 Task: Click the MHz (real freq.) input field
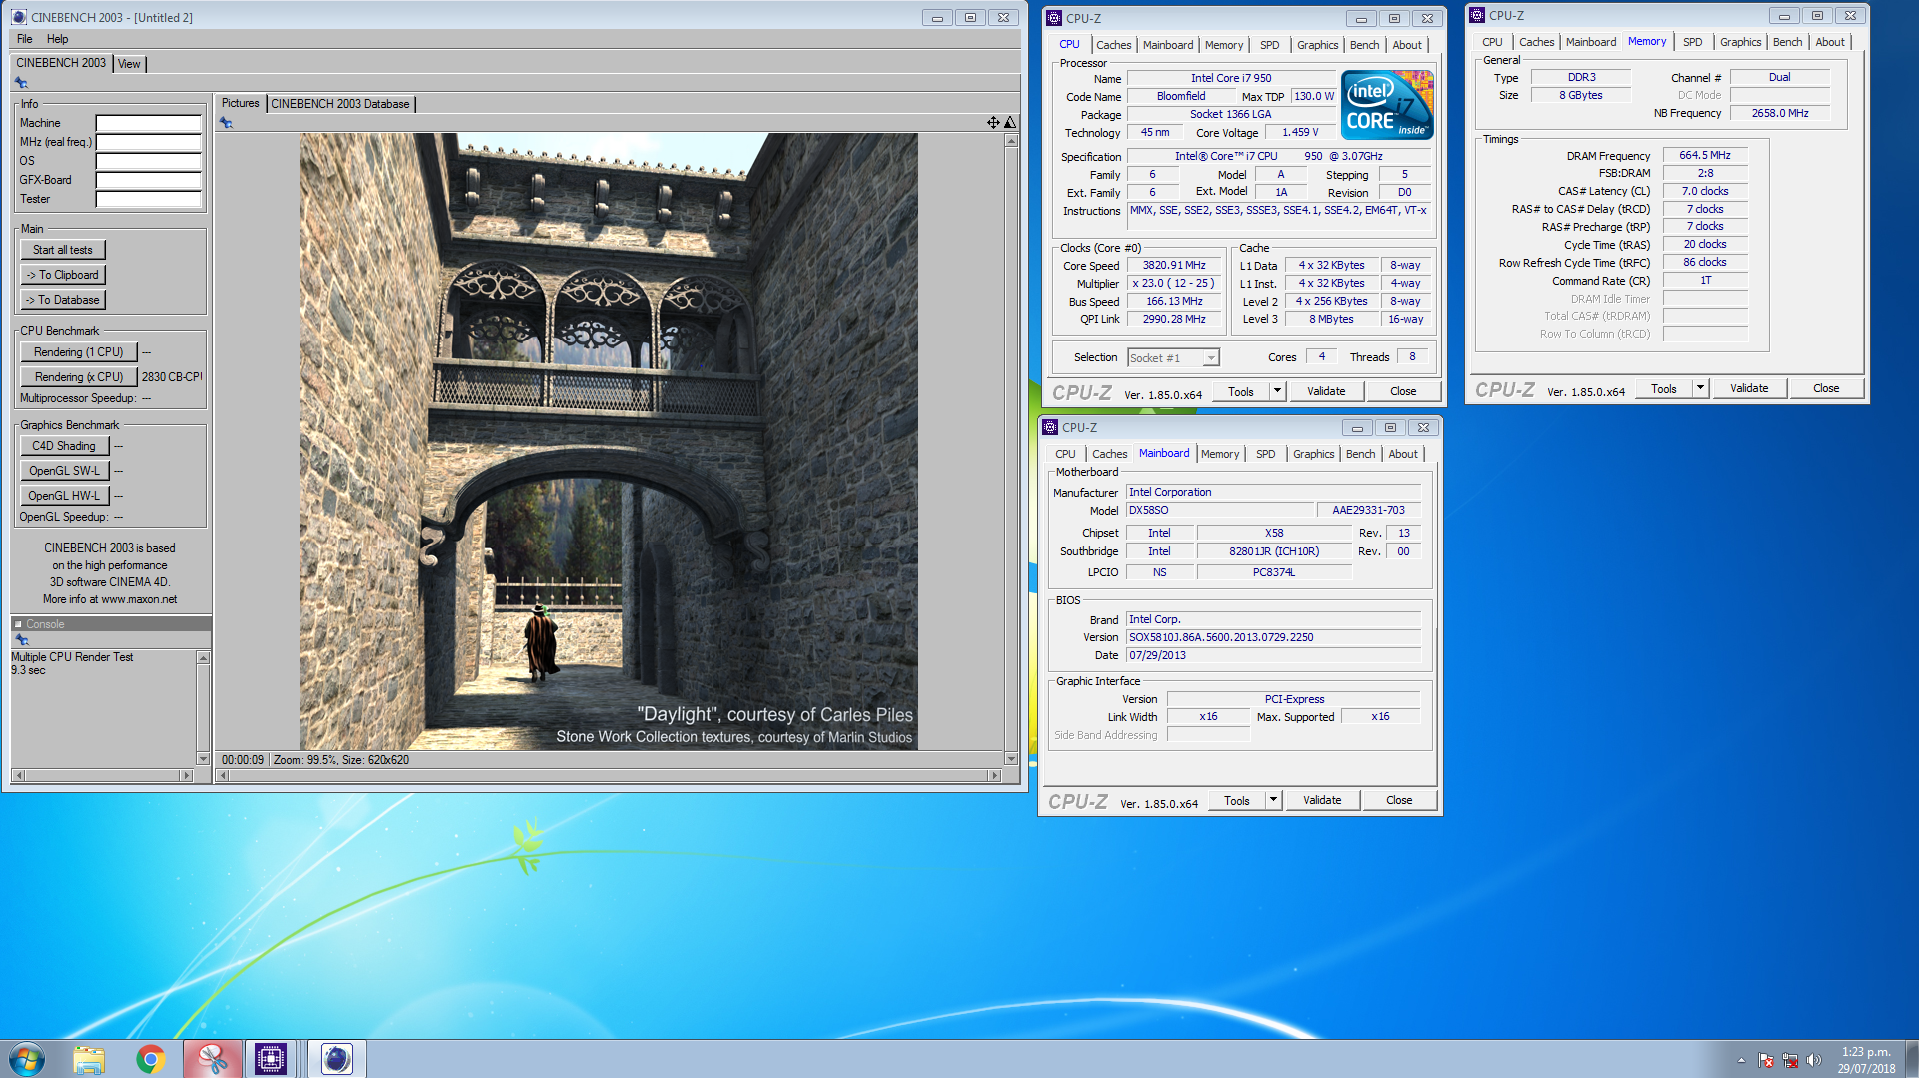tap(149, 142)
